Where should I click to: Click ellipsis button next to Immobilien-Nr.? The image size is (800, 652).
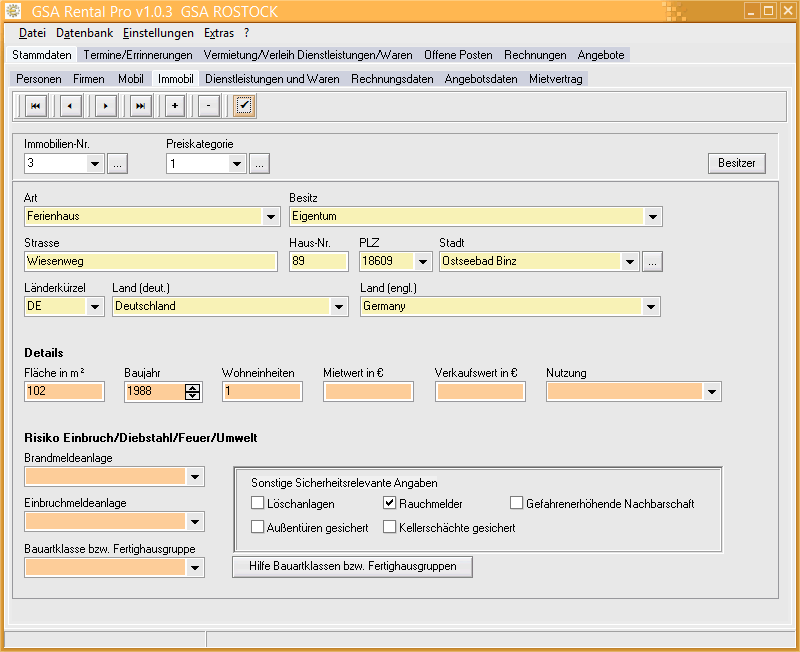tap(117, 163)
